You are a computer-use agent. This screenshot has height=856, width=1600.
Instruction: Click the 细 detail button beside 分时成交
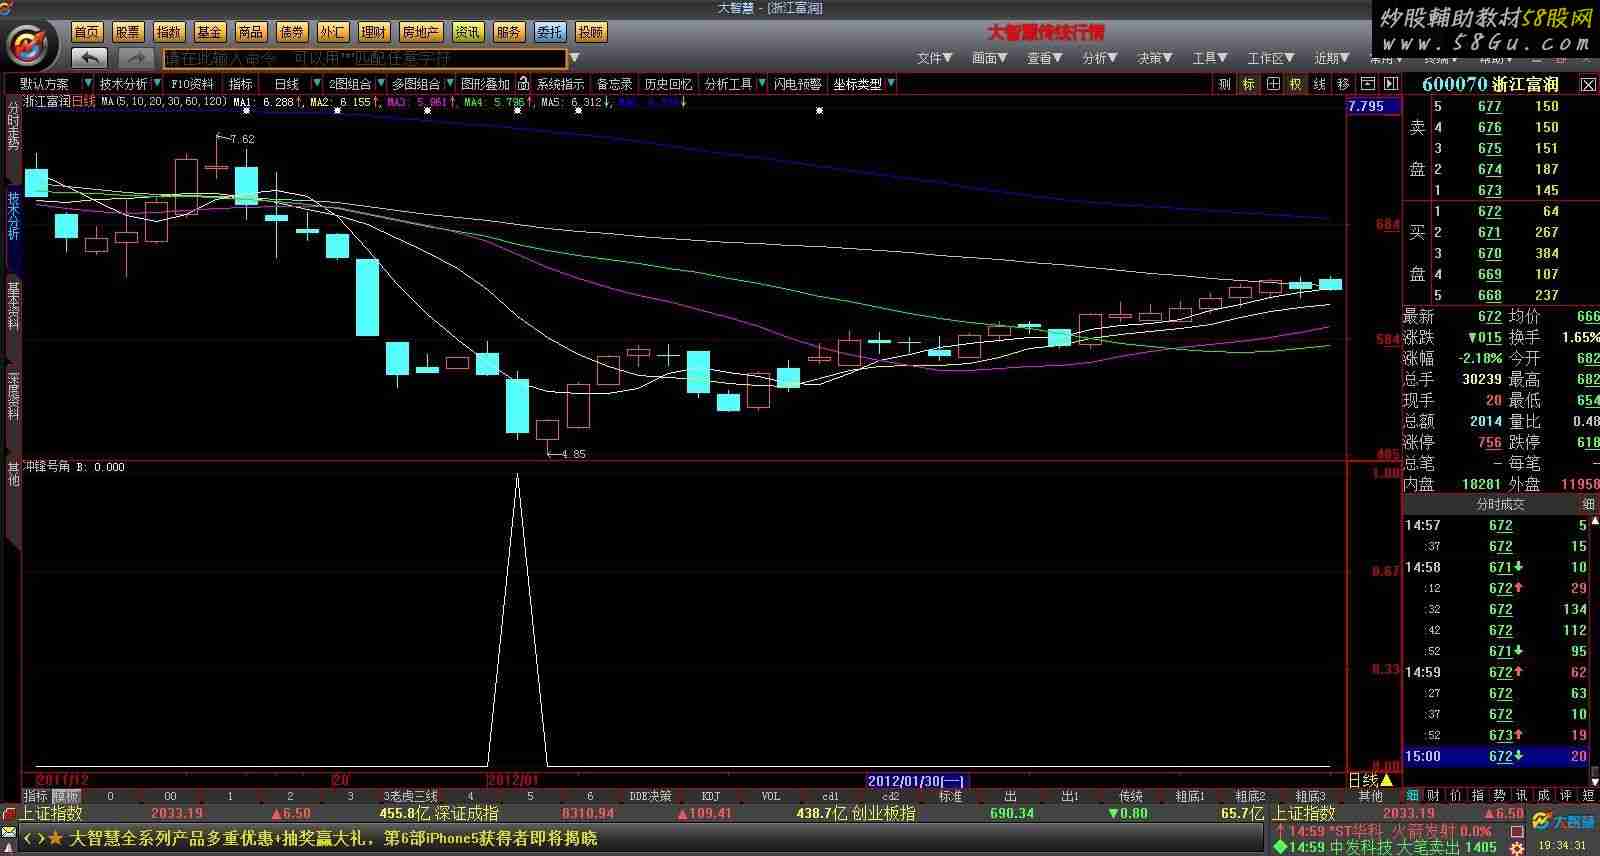[x=1588, y=504]
